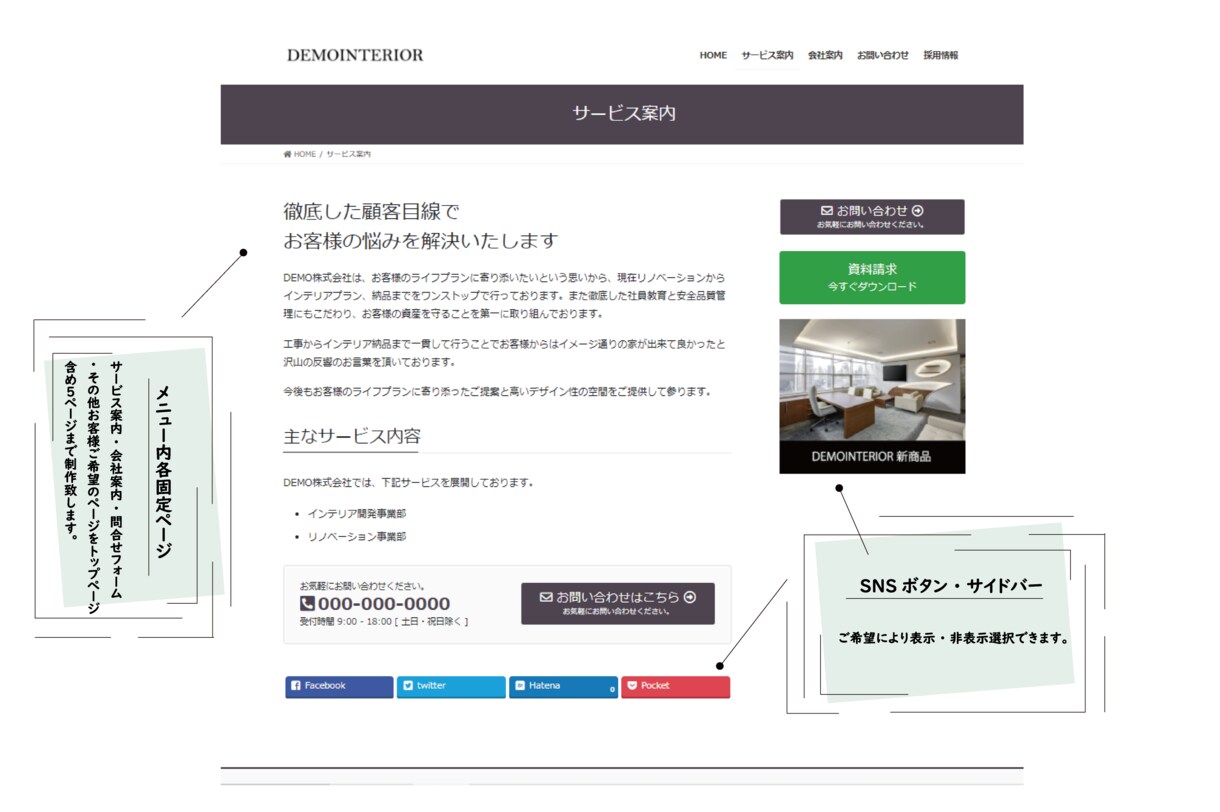The image size is (1220, 812).
Task: Click the 受付時間 9:00 - 18:00 text
Action: click(x=384, y=621)
